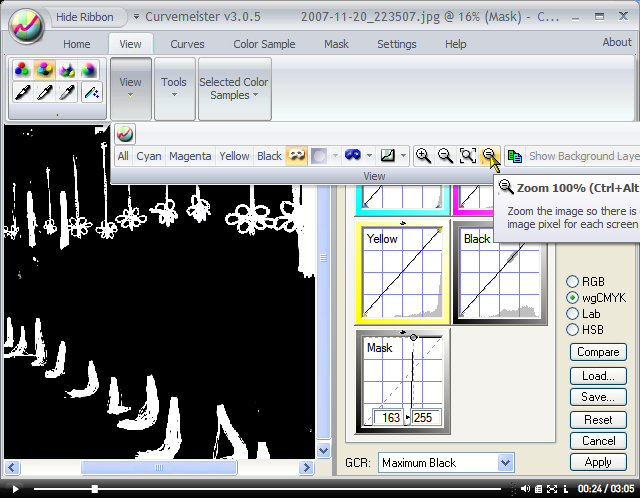Pick the white eyedropper tool
This screenshot has height=498, width=640.
click(x=44, y=92)
